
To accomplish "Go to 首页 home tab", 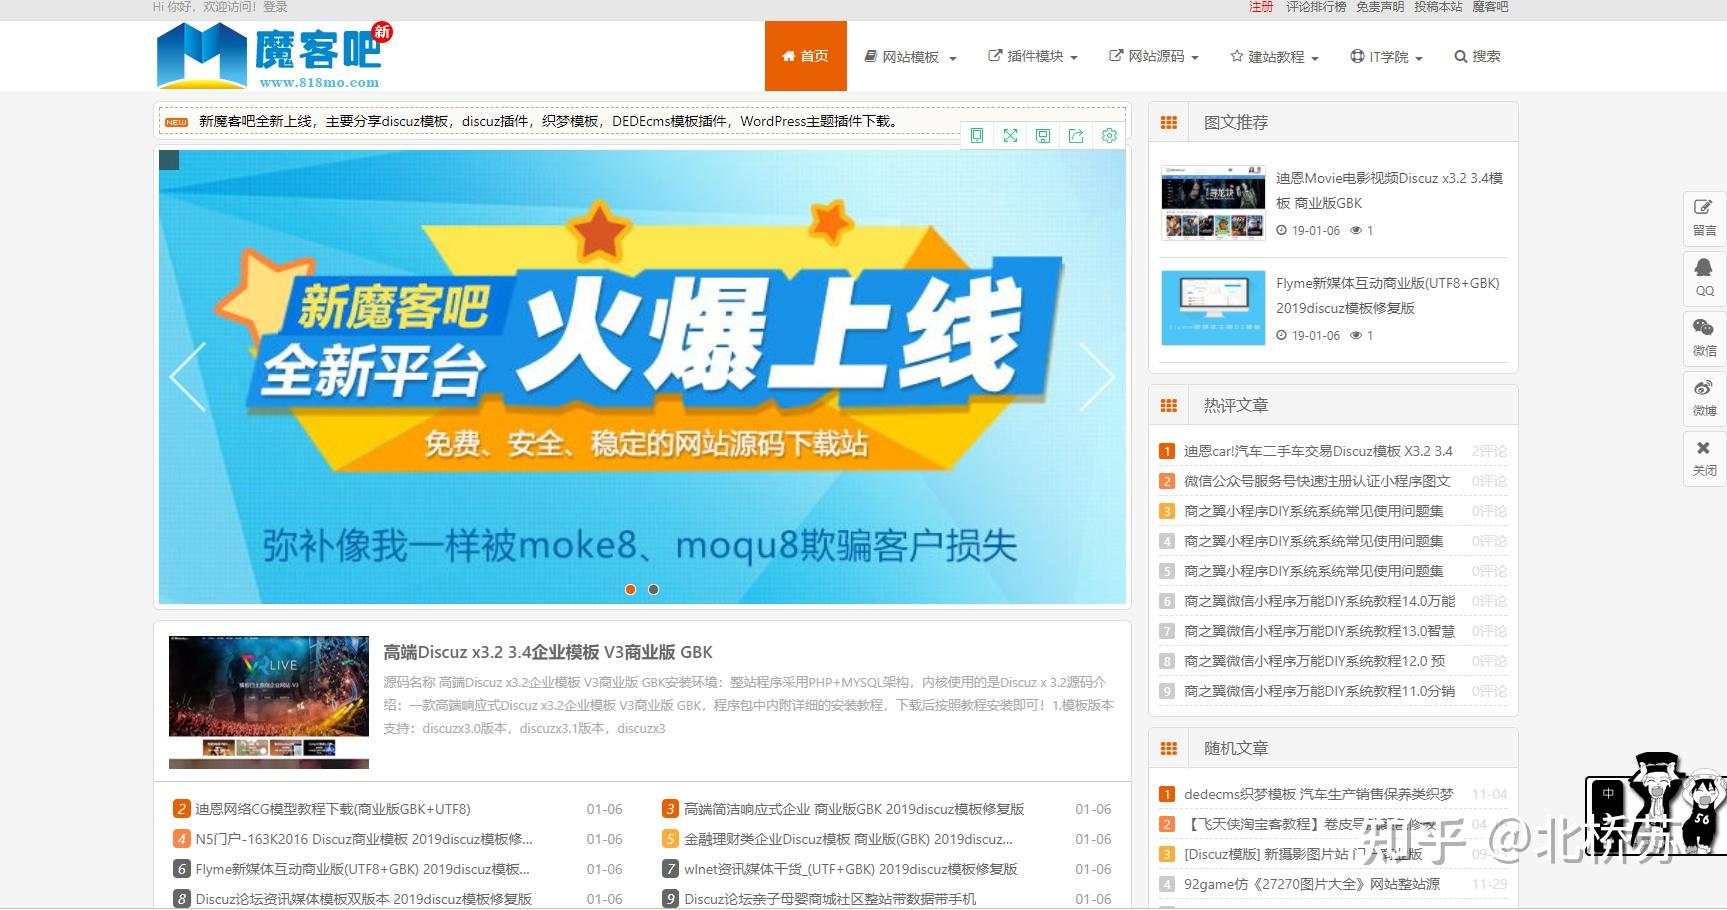I will coord(805,56).
